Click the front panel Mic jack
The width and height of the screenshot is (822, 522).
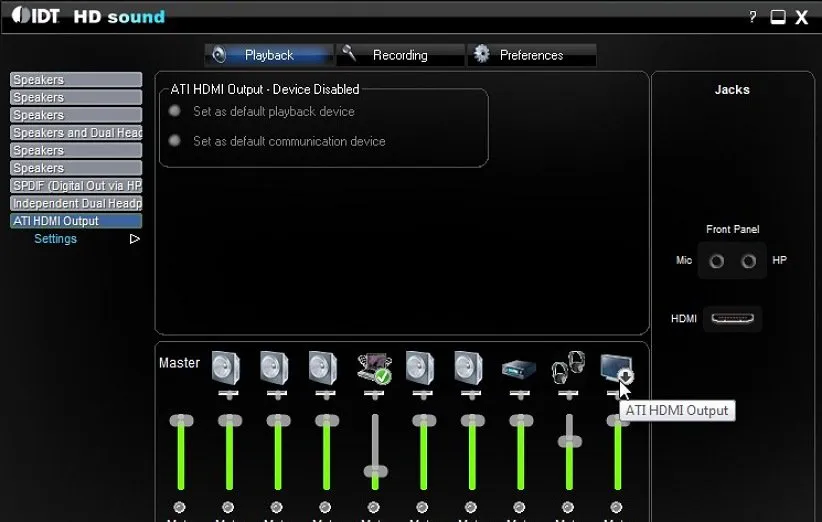coord(716,261)
